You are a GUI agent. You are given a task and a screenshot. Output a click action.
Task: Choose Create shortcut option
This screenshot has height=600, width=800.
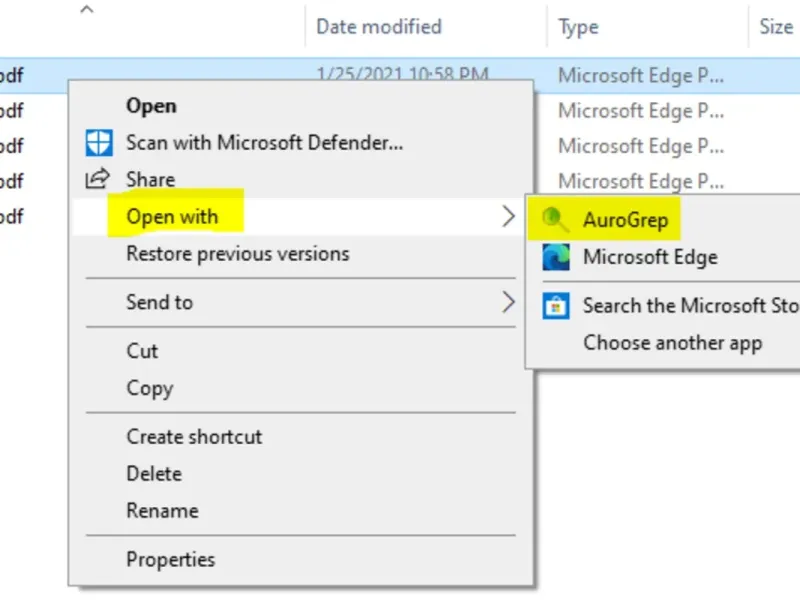click(x=194, y=436)
